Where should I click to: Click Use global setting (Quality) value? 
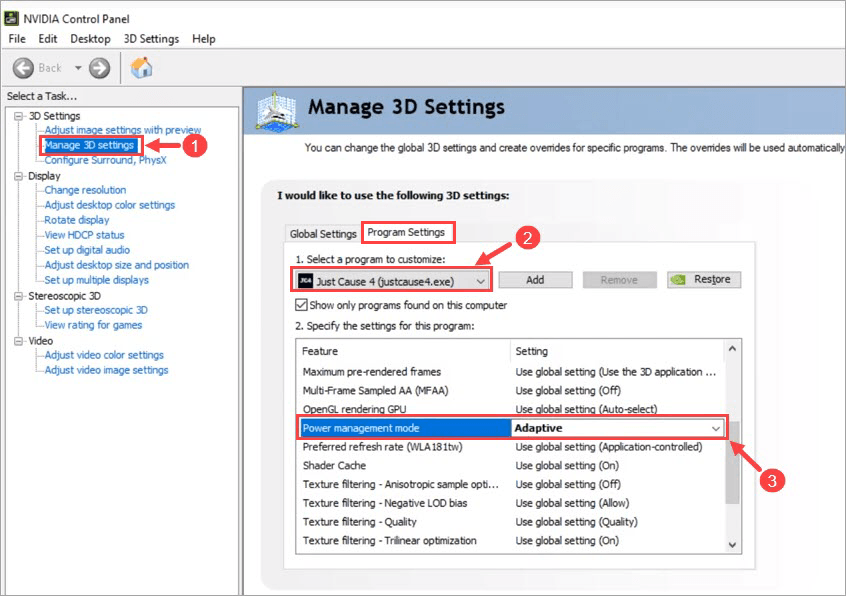576,522
